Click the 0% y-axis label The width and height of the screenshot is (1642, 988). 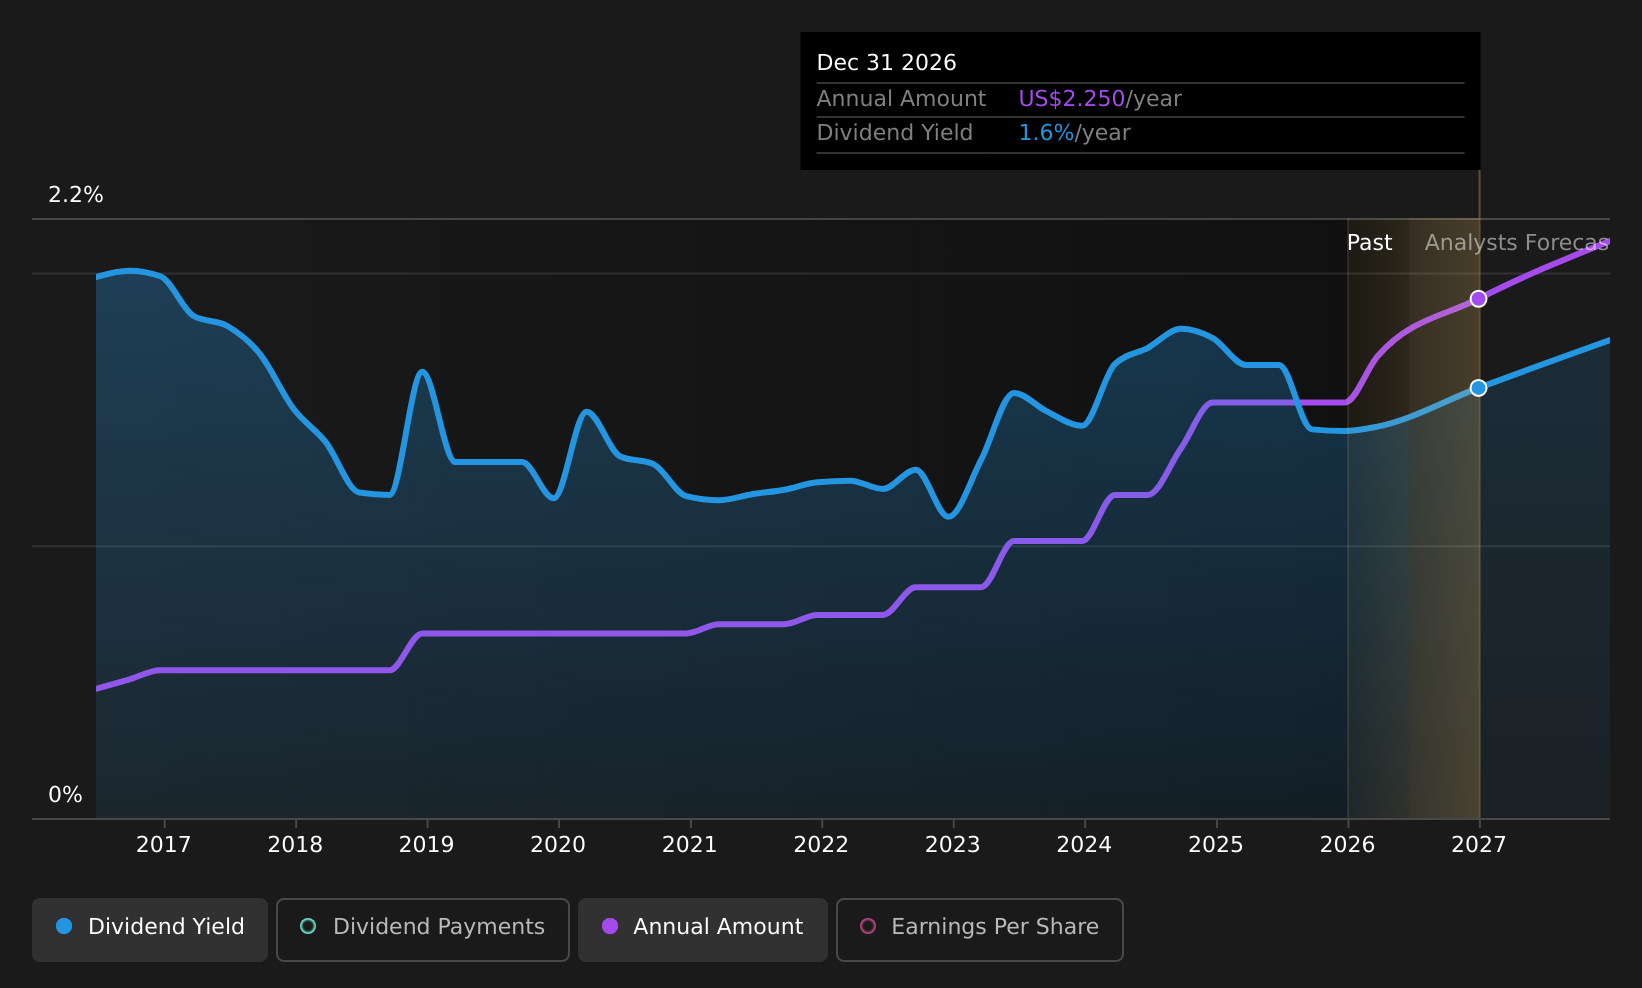[x=65, y=795]
